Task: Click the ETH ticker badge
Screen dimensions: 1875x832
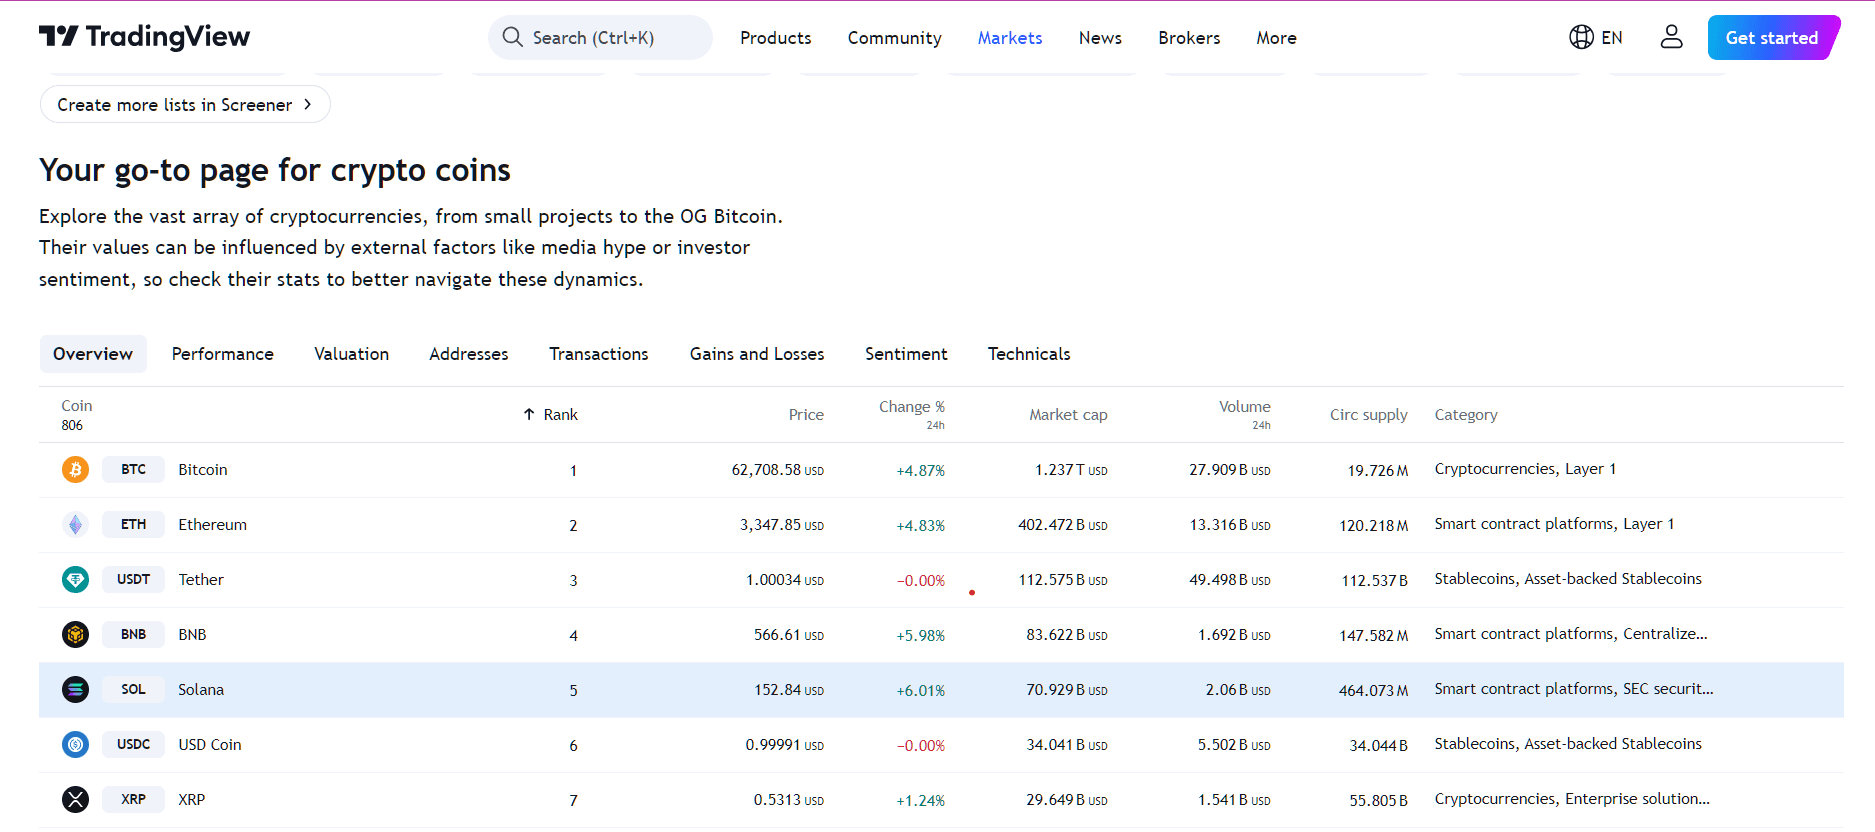Action: tap(133, 525)
